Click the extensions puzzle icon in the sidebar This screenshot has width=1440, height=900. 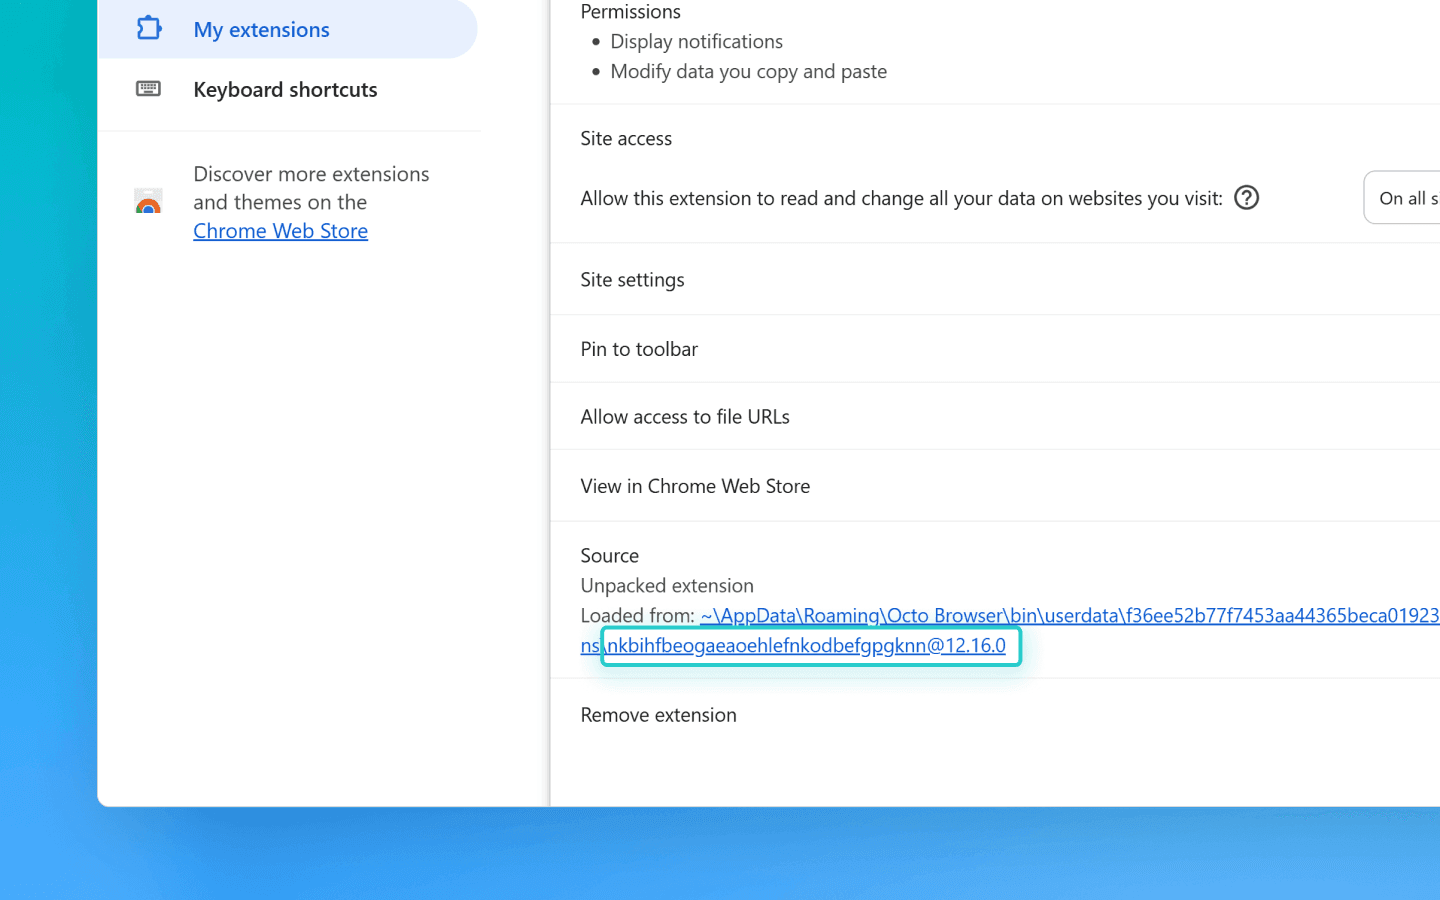(148, 29)
